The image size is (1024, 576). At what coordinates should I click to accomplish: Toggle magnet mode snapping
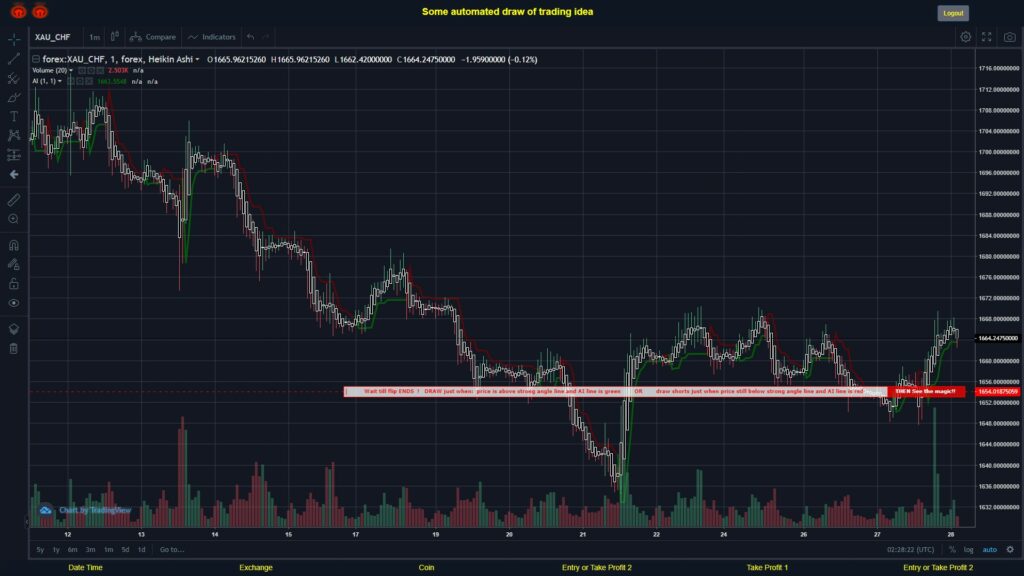14,245
